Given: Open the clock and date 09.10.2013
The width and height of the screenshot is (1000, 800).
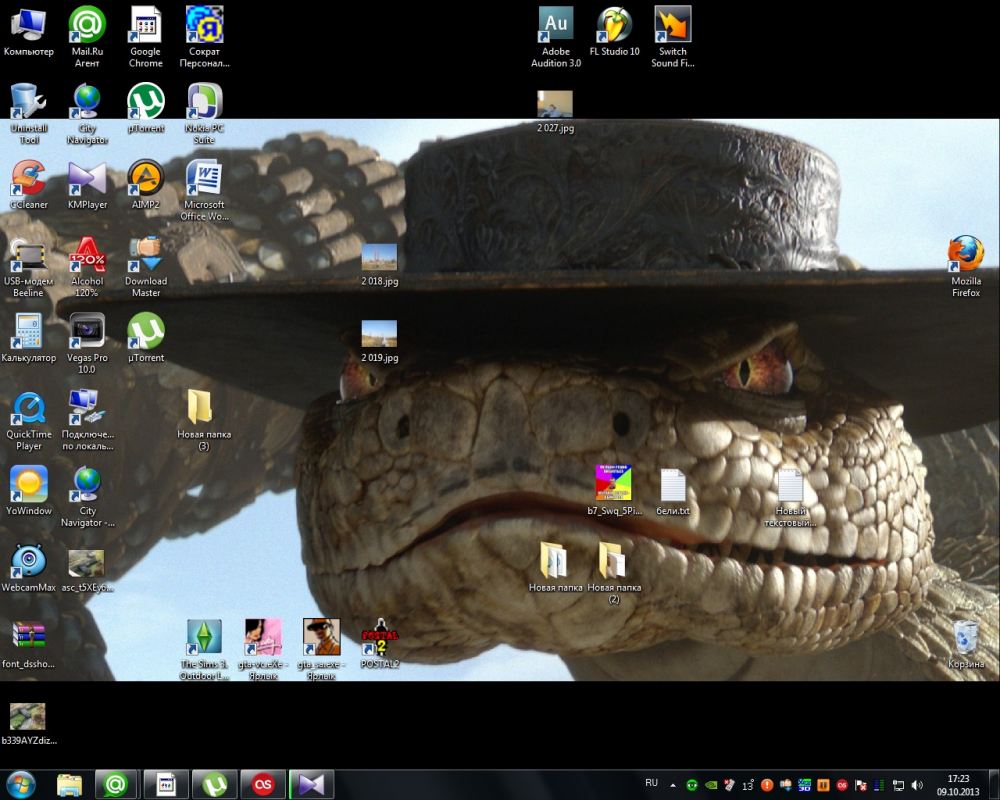Looking at the screenshot, I should coord(958,785).
